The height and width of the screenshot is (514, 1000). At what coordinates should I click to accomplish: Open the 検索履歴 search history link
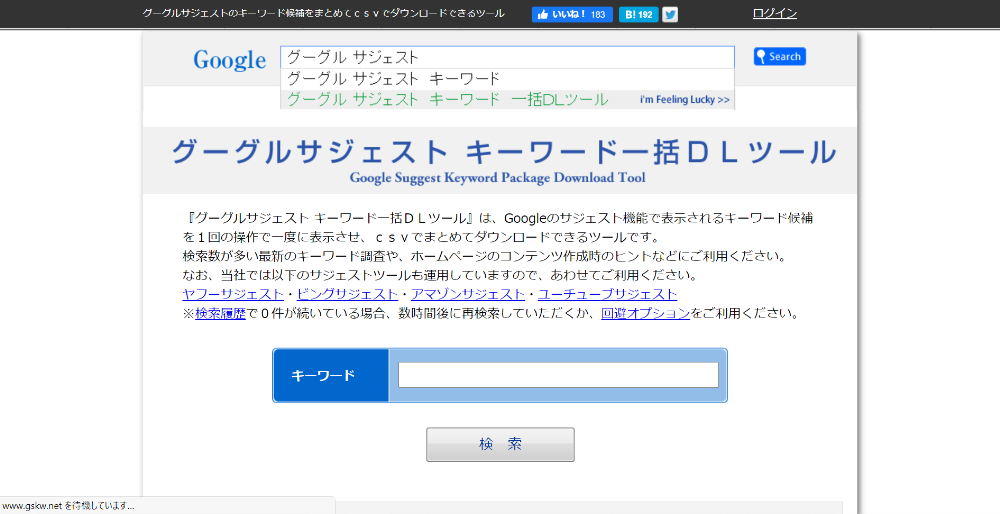(x=221, y=313)
